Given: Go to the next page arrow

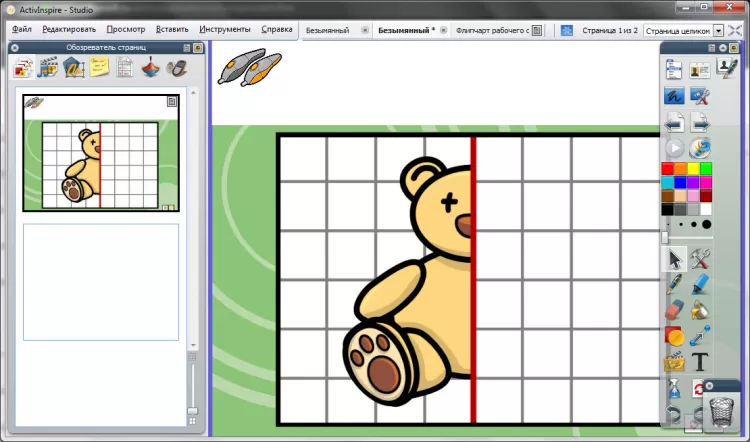Looking at the screenshot, I should coord(700,123).
